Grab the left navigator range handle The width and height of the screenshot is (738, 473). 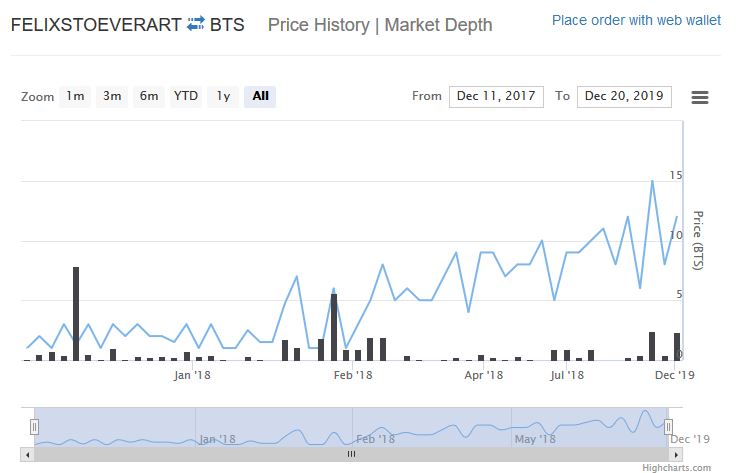point(34,427)
